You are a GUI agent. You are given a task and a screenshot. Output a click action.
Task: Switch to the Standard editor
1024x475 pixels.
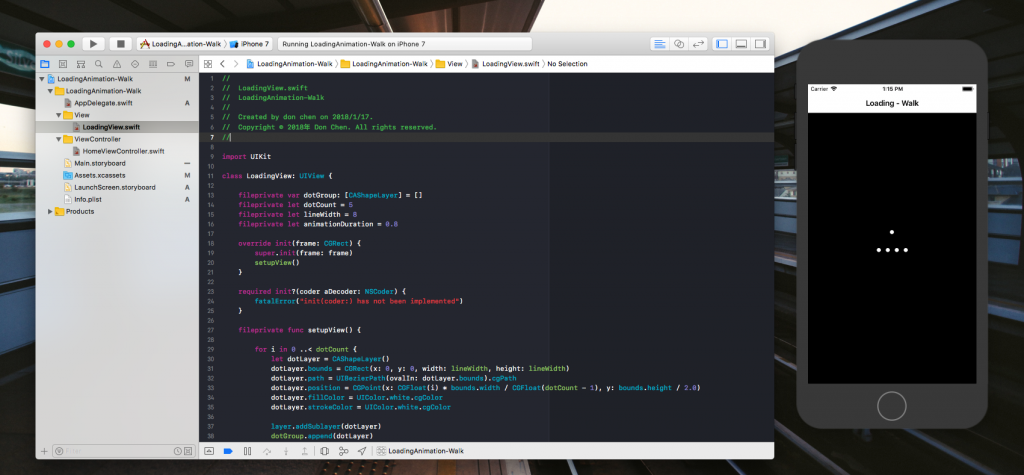point(660,44)
